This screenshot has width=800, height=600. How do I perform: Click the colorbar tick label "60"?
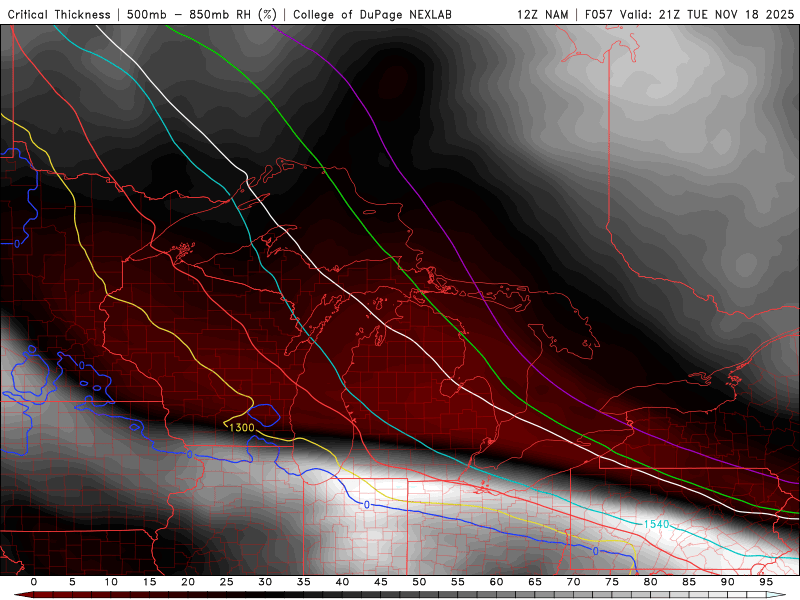496,582
